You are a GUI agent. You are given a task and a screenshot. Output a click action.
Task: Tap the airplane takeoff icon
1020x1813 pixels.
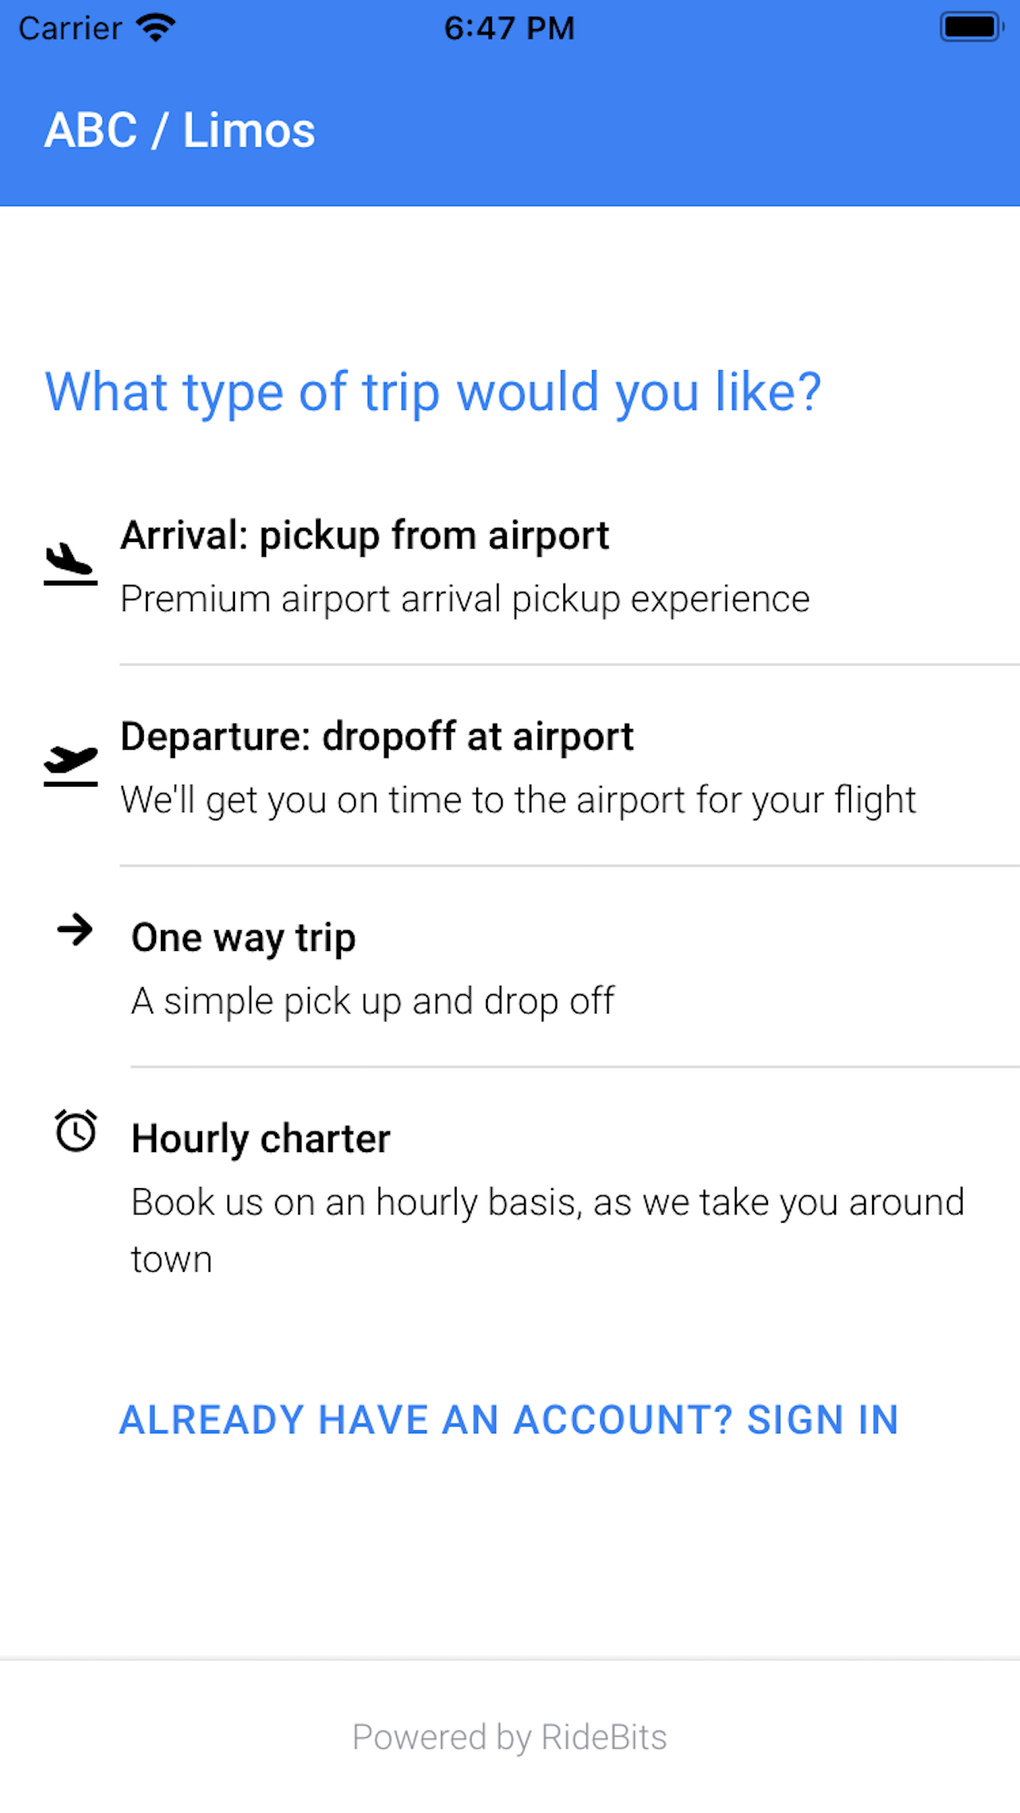[x=70, y=765]
